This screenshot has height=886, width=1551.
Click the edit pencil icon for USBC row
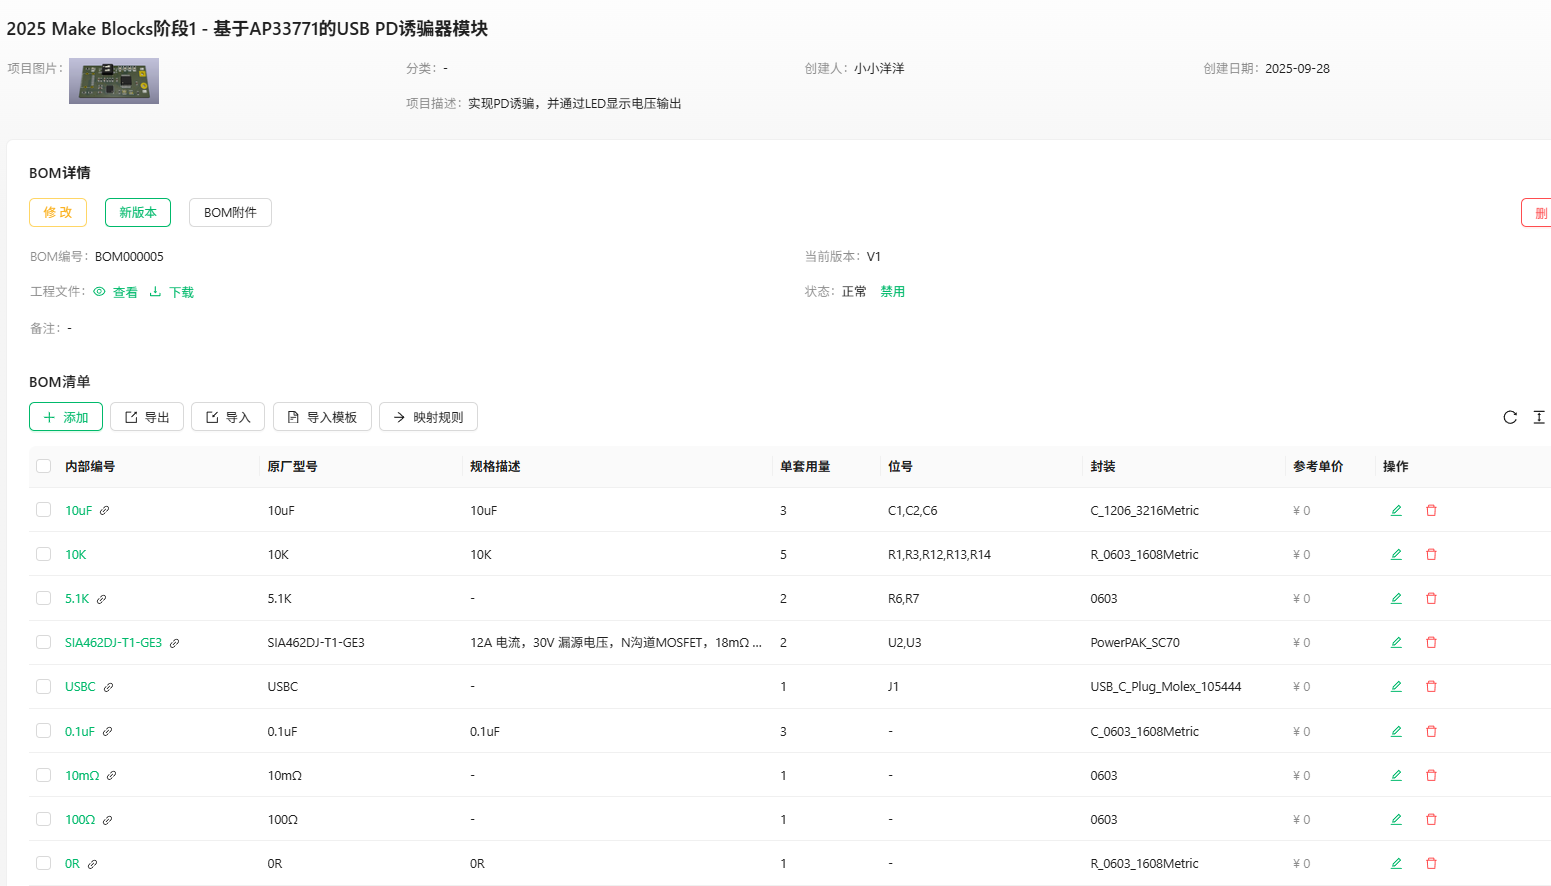click(x=1396, y=687)
